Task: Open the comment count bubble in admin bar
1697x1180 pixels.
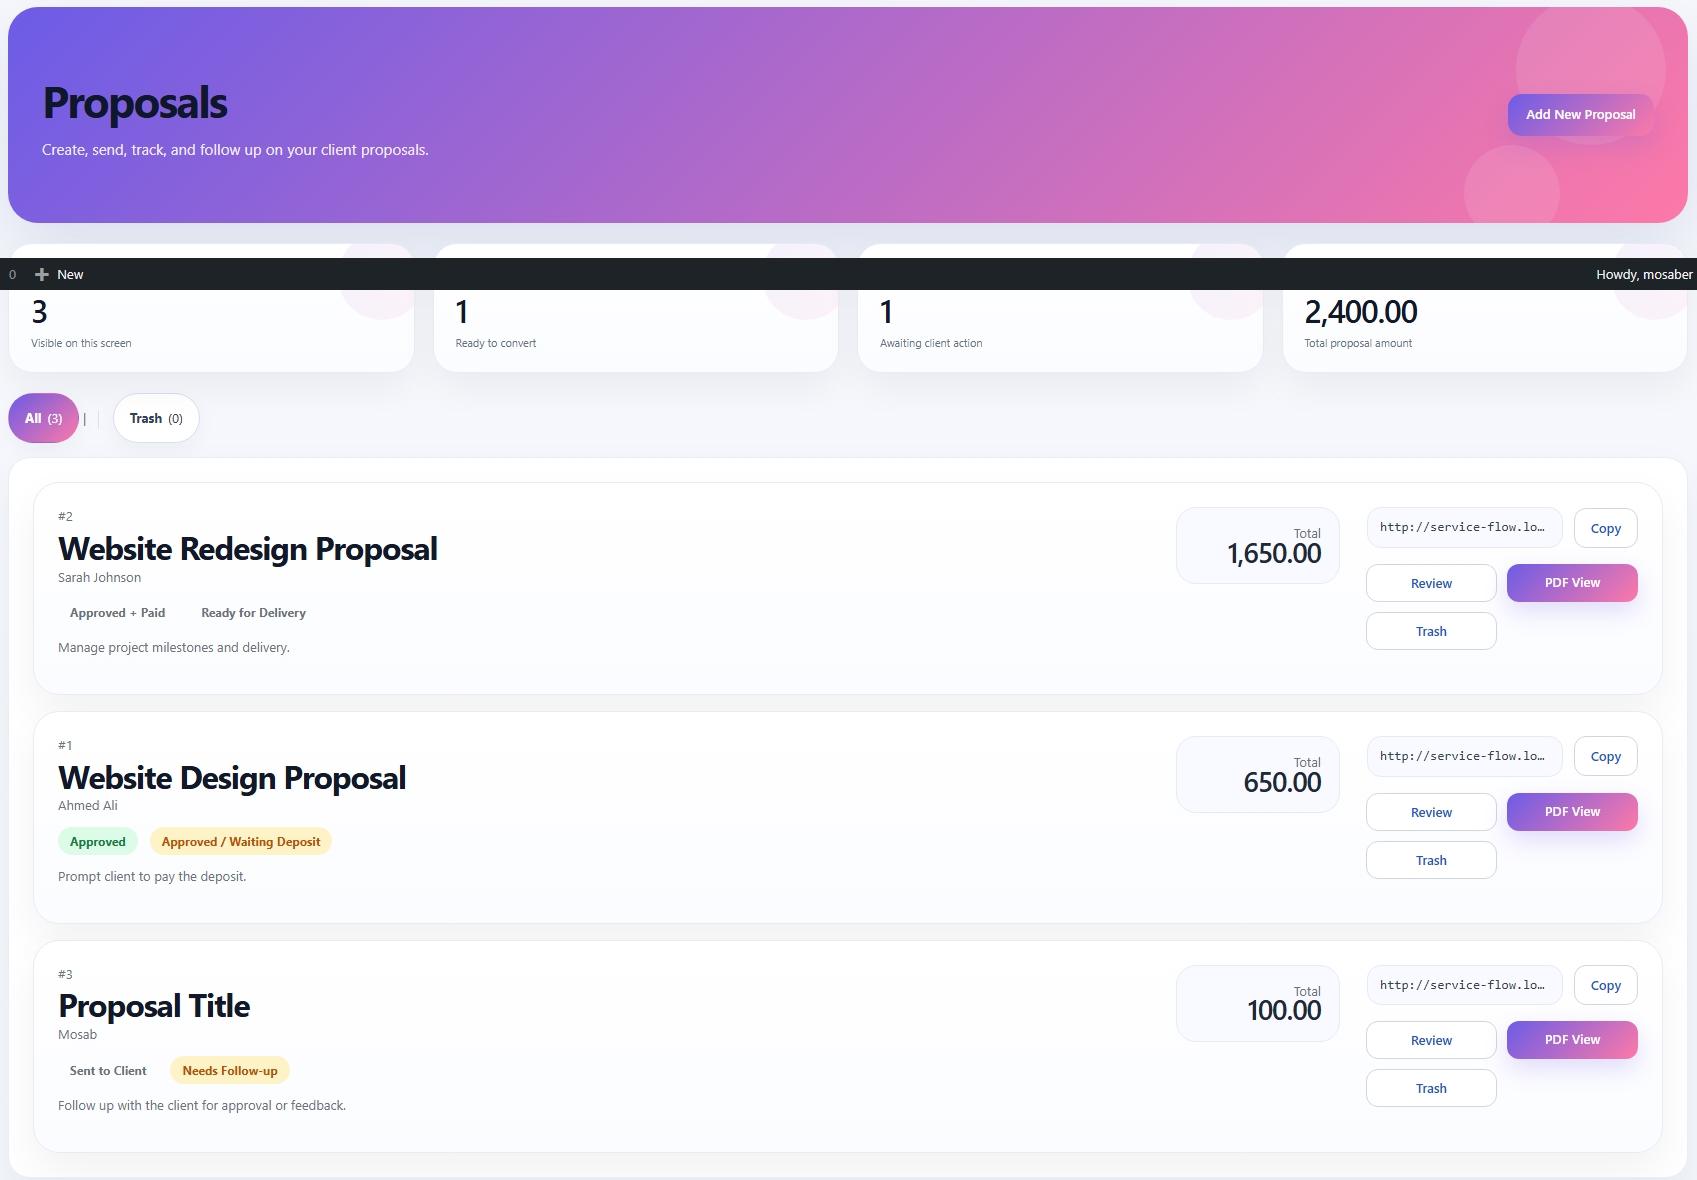Action: (12, 274)
